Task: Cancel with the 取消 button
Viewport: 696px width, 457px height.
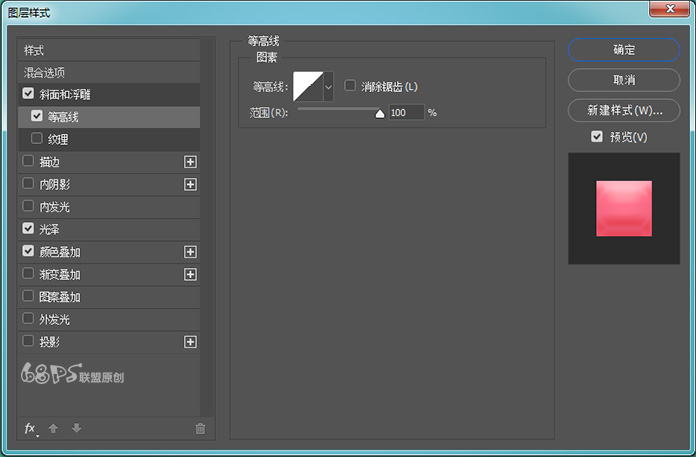Action: (x=624, y=80)
